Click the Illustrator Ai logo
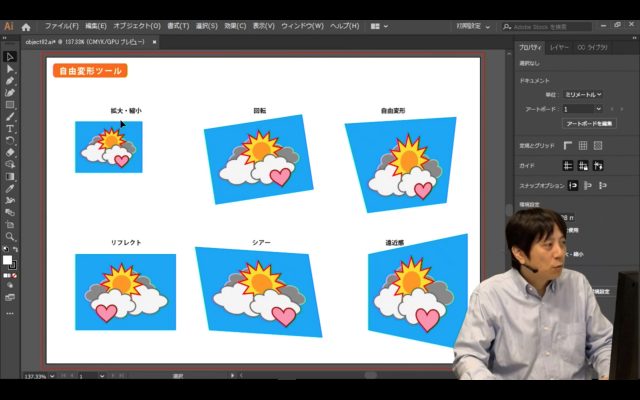 pyautogui.click(x=9, y=27)
